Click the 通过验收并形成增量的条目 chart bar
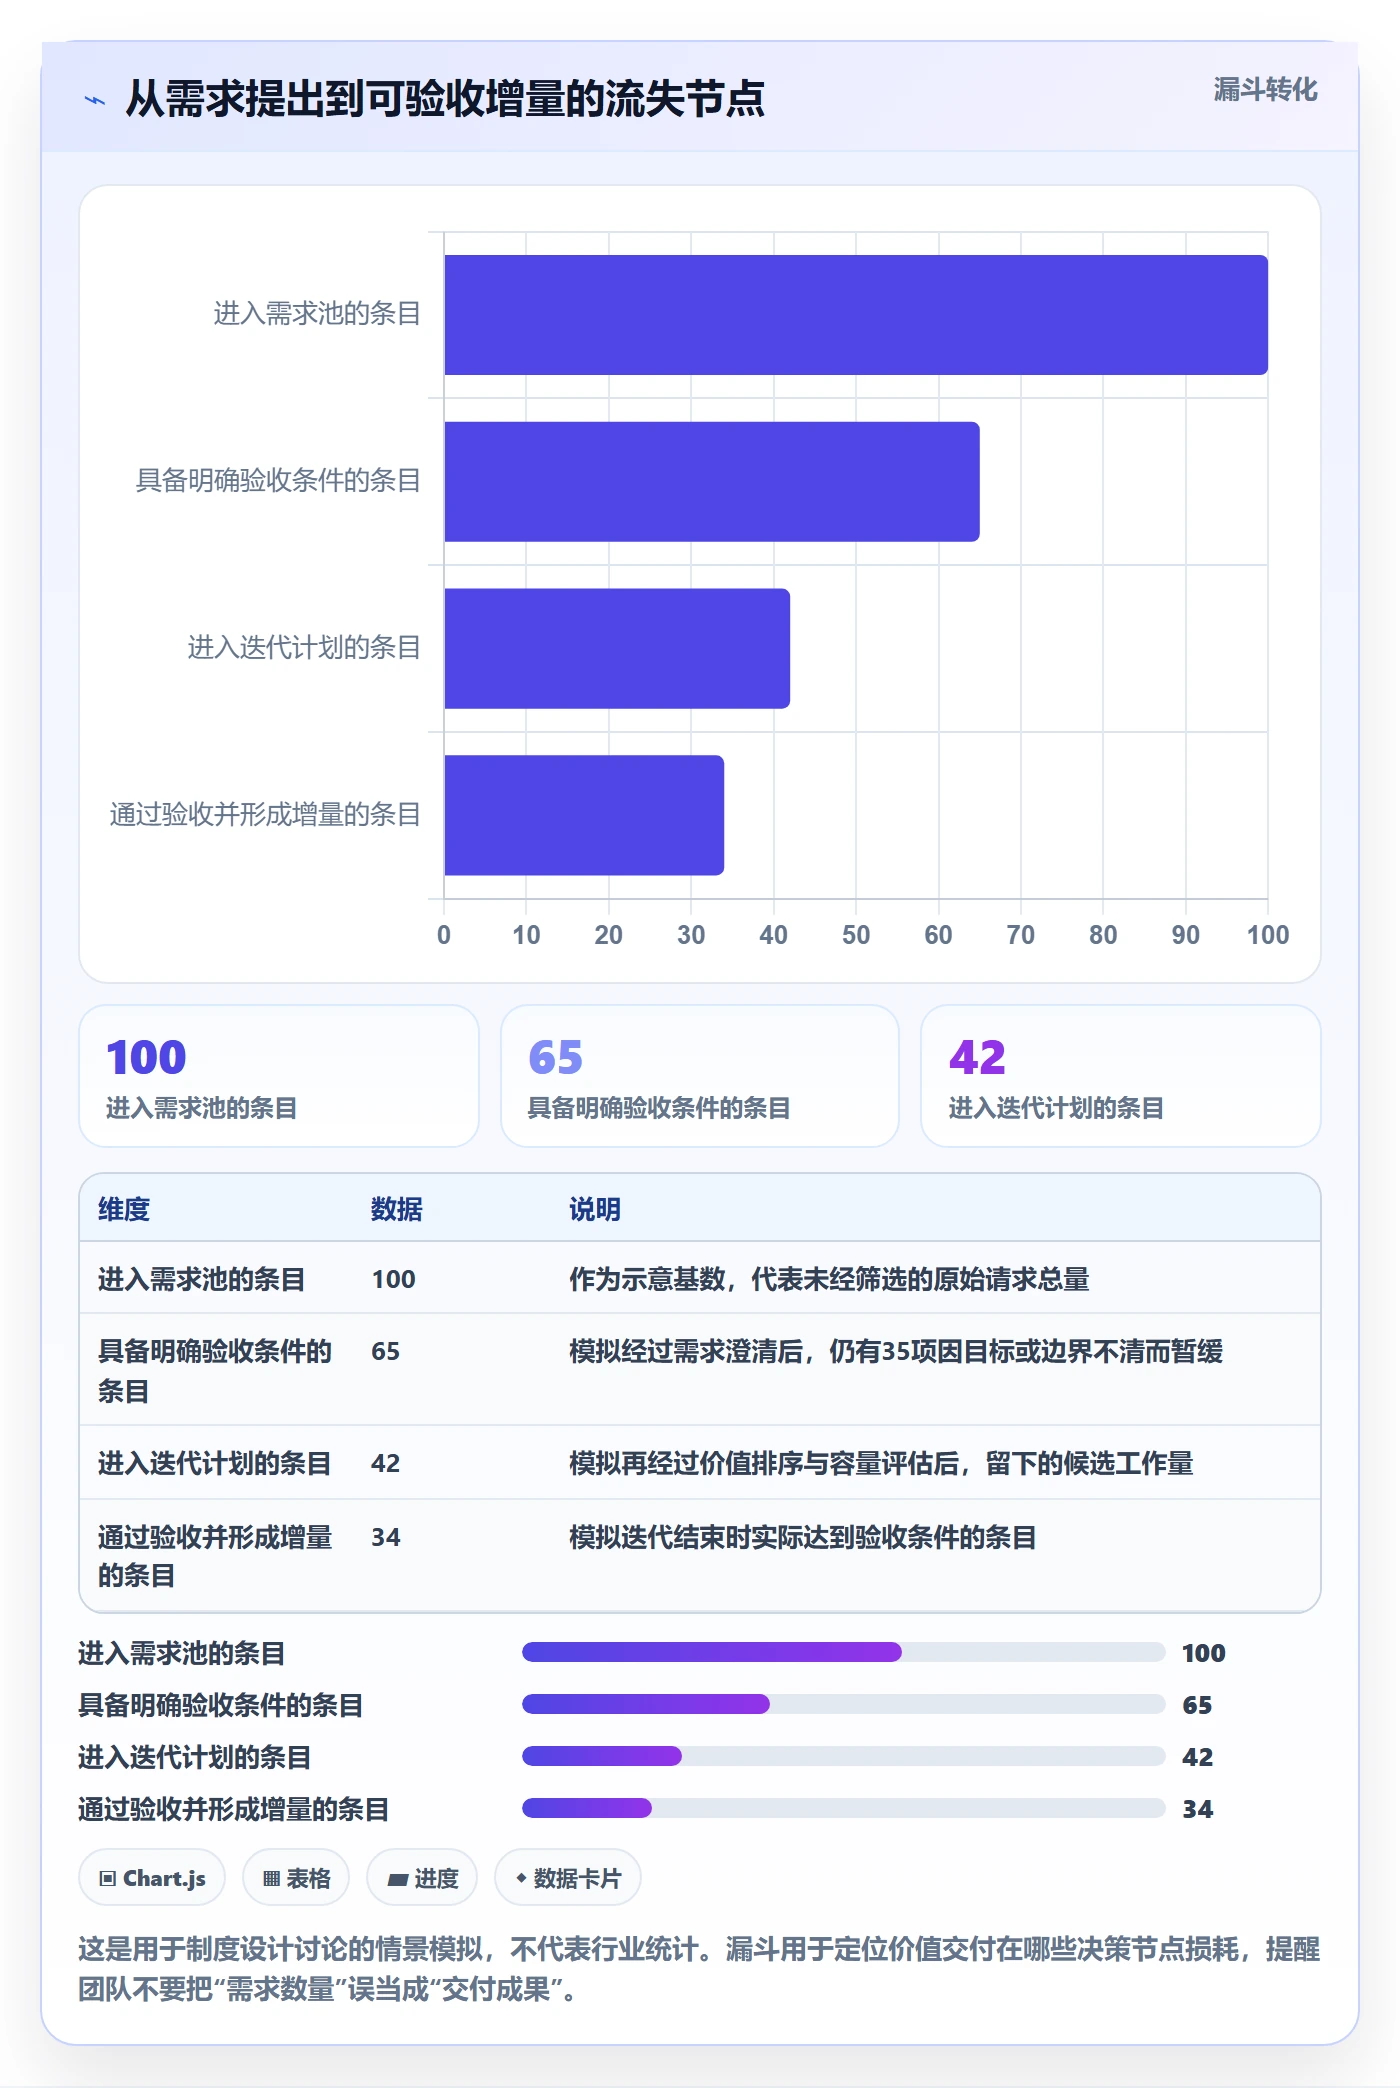 point(584,815)
